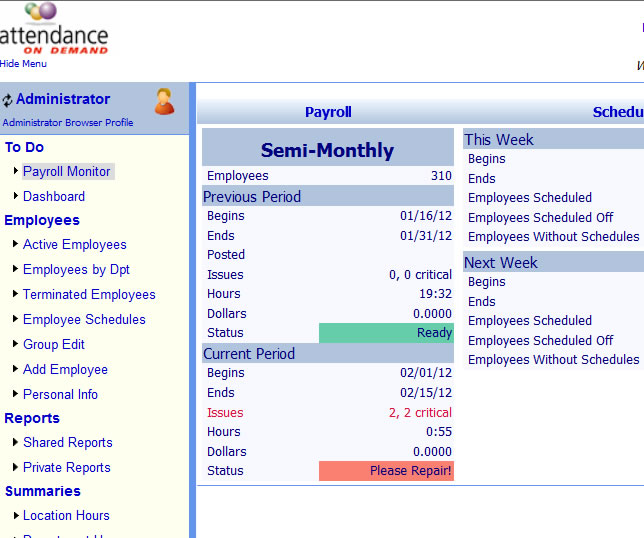Click arrow beside Dashboard

coord(16,195)
